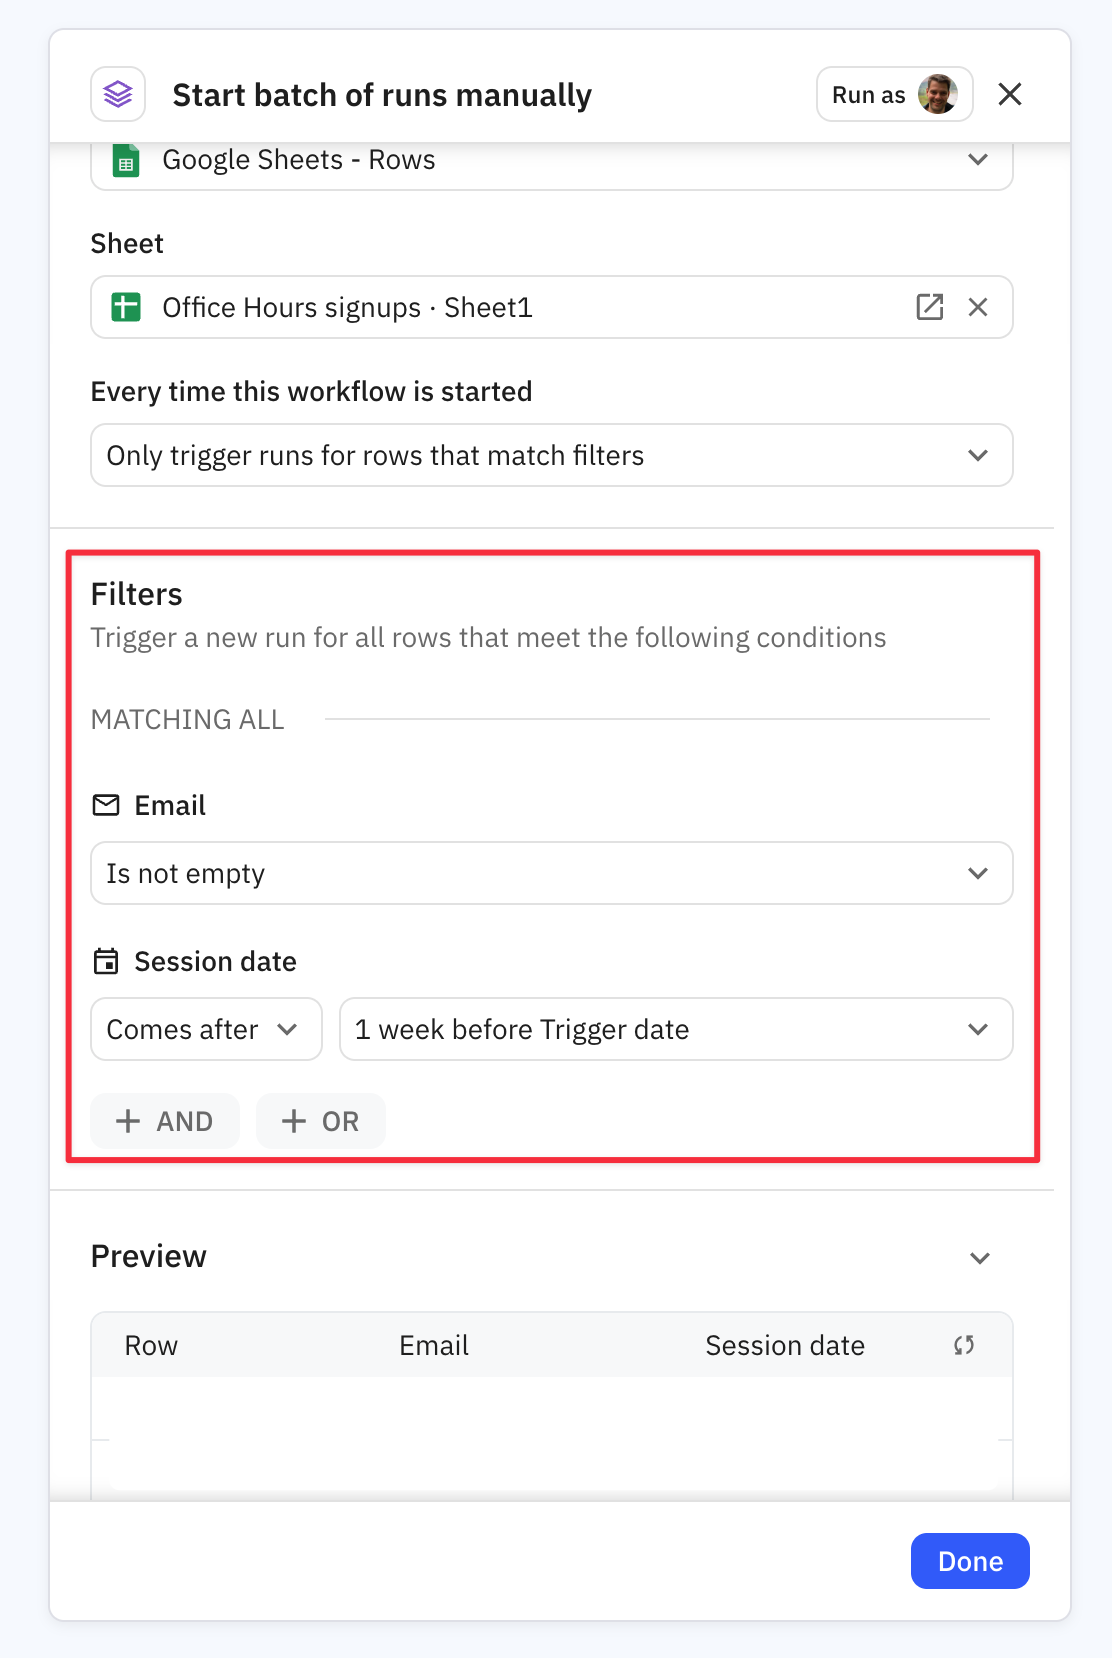Open the sheet in a new window
1112x1658 pixels.
coord(930,307)
